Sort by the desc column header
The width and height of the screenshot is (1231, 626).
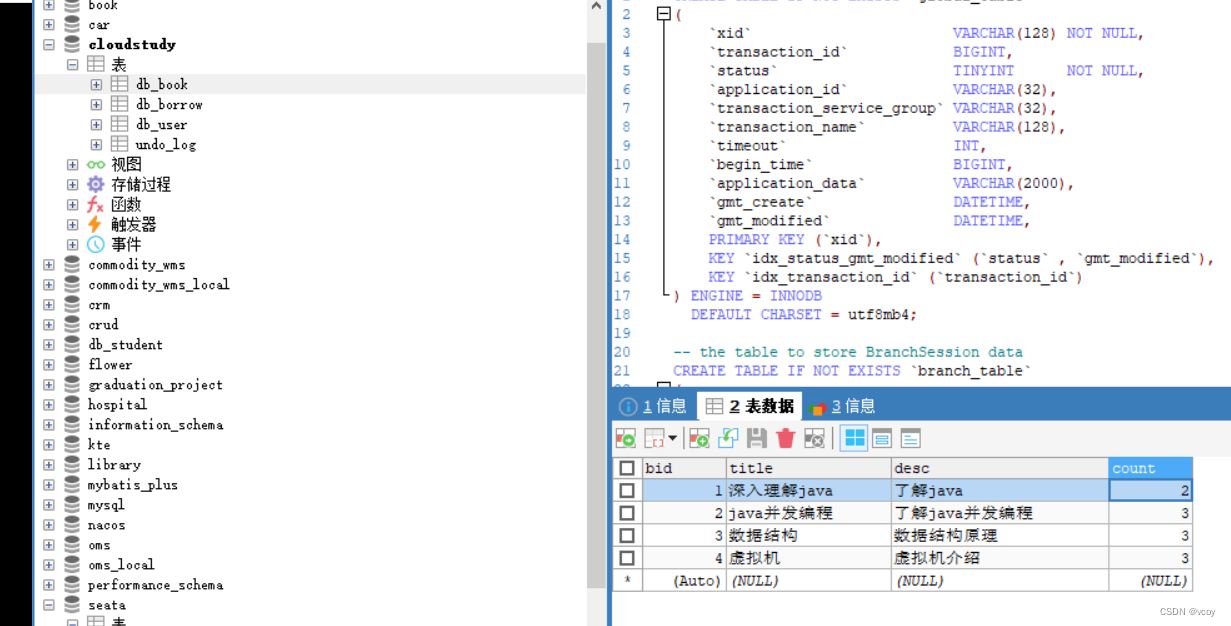click(x=1000, y=468)
